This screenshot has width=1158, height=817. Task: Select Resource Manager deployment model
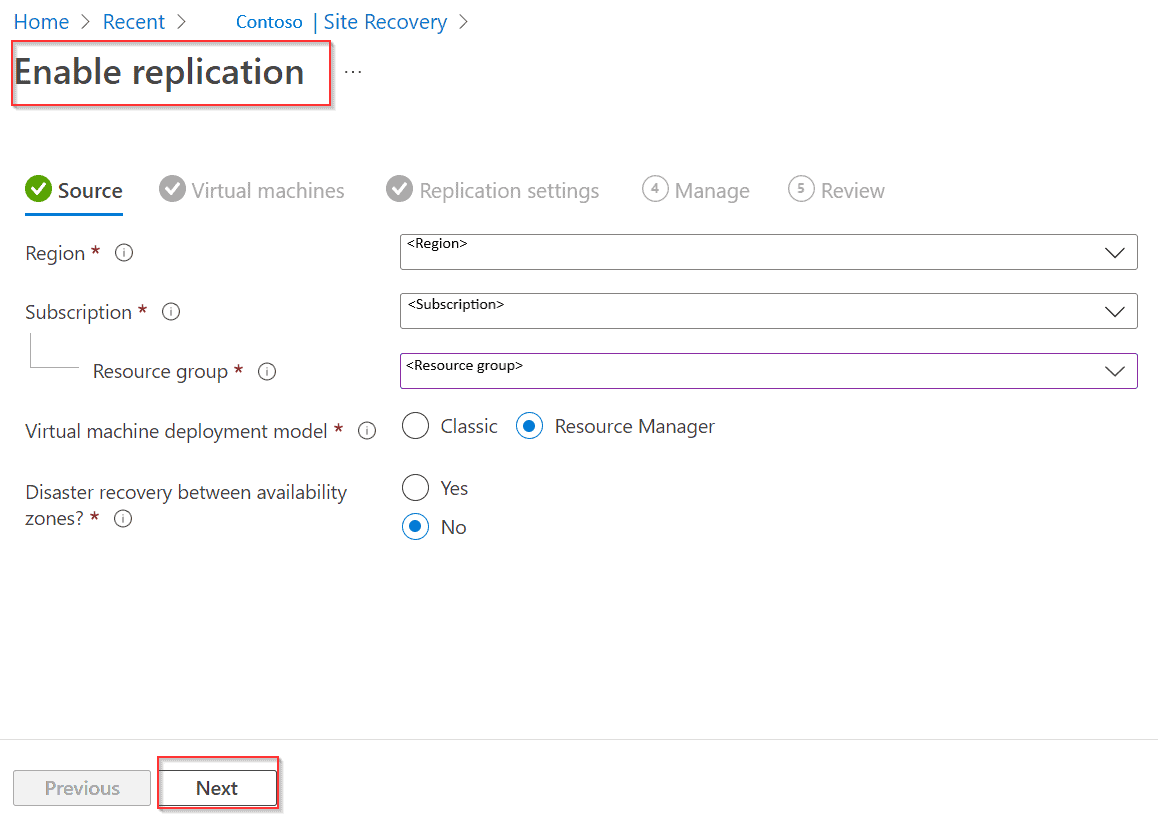[x=529, y=425]
